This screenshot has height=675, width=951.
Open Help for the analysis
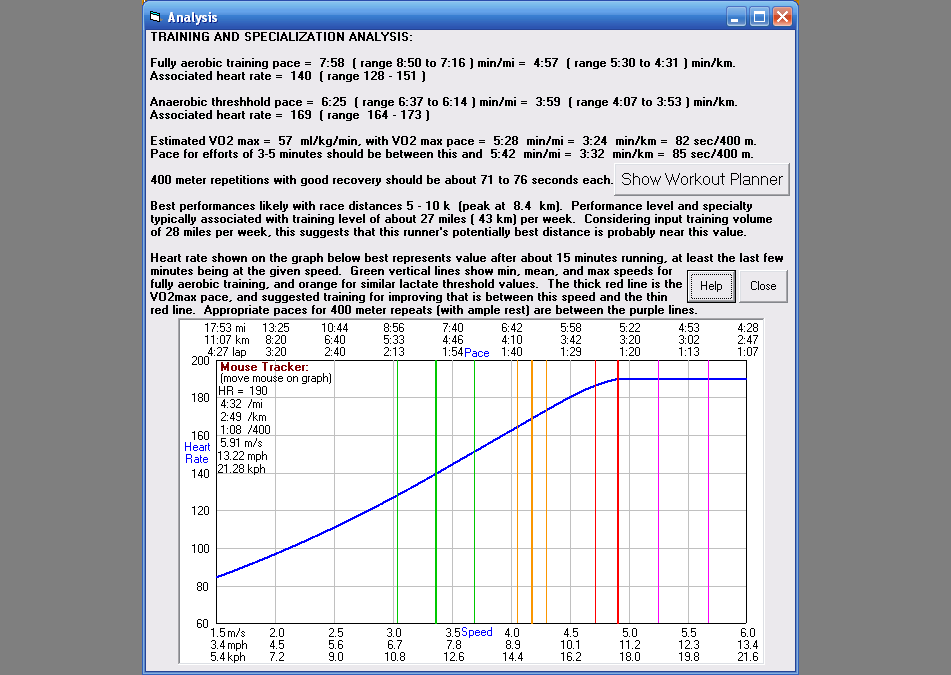[x=711, y=285]
